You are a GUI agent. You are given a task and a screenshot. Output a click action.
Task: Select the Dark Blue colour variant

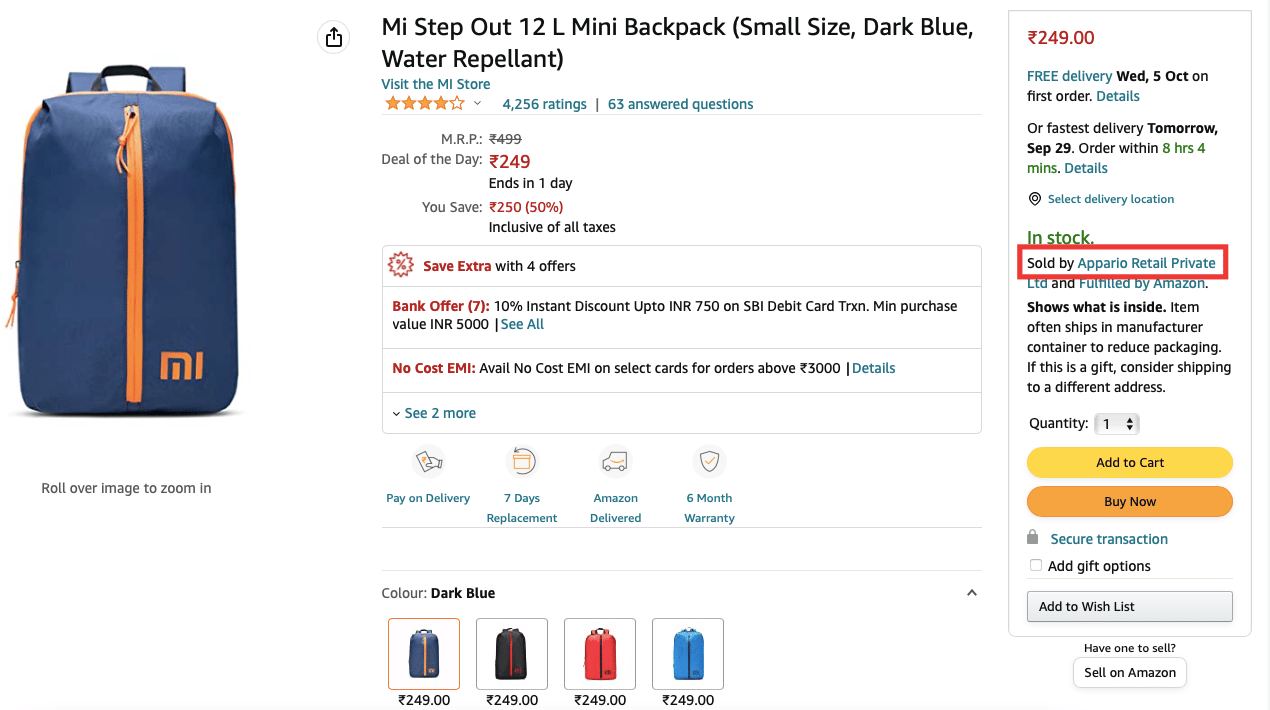(423, 653)
